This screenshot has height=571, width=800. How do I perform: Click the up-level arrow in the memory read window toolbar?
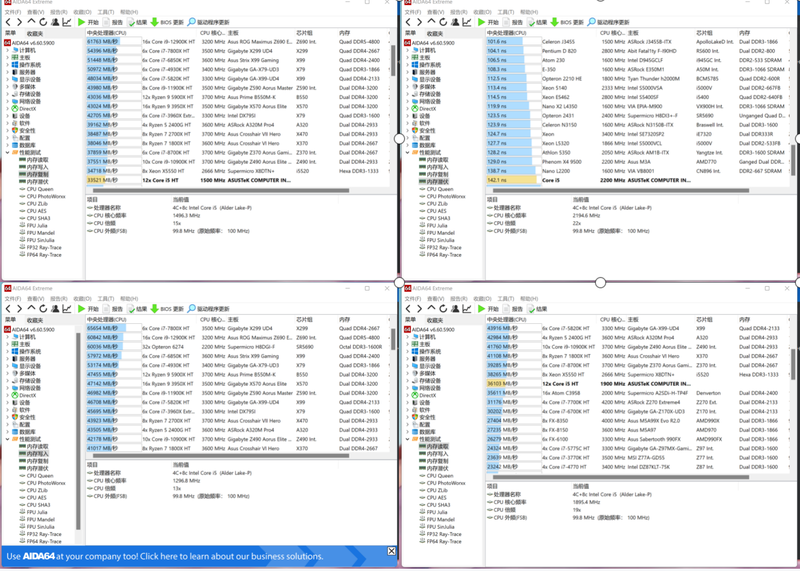[431, 308]
